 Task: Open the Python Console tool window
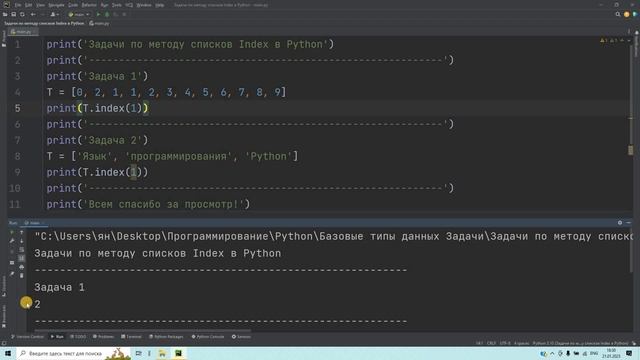208,337
